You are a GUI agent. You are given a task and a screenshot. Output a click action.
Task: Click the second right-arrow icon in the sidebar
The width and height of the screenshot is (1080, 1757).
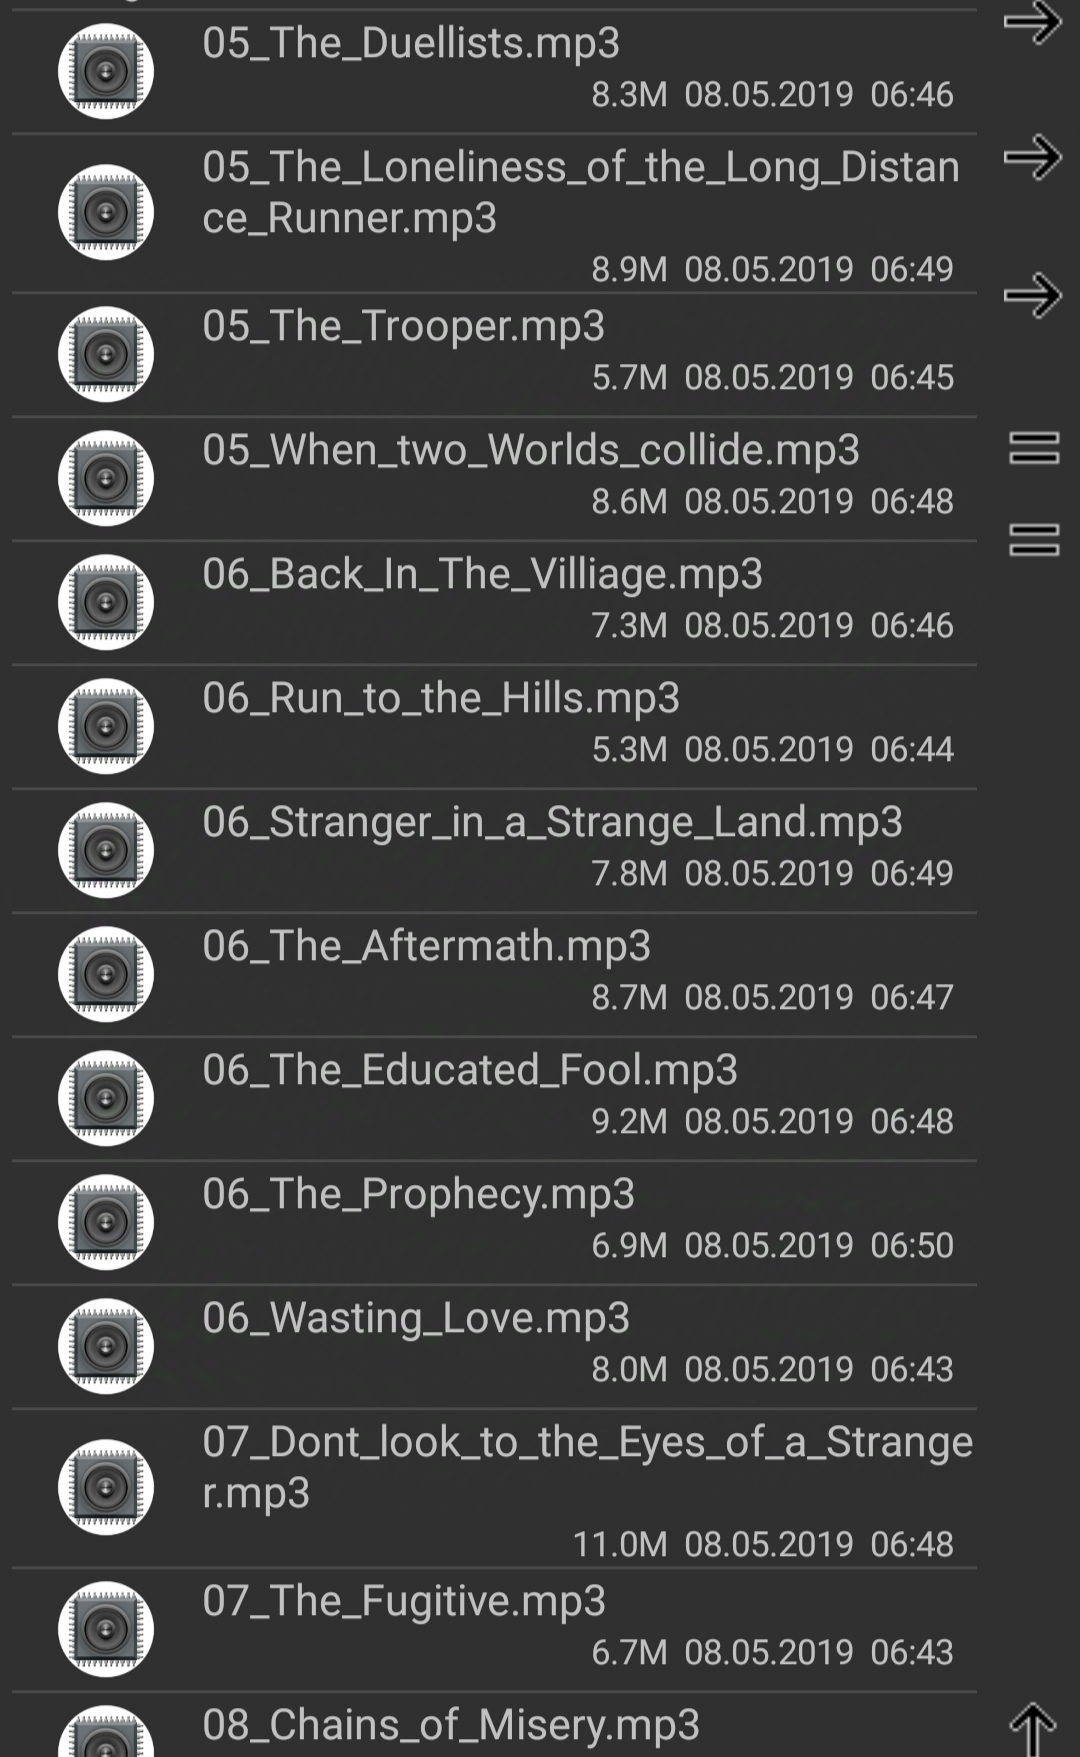click(x=1033, y=157)
